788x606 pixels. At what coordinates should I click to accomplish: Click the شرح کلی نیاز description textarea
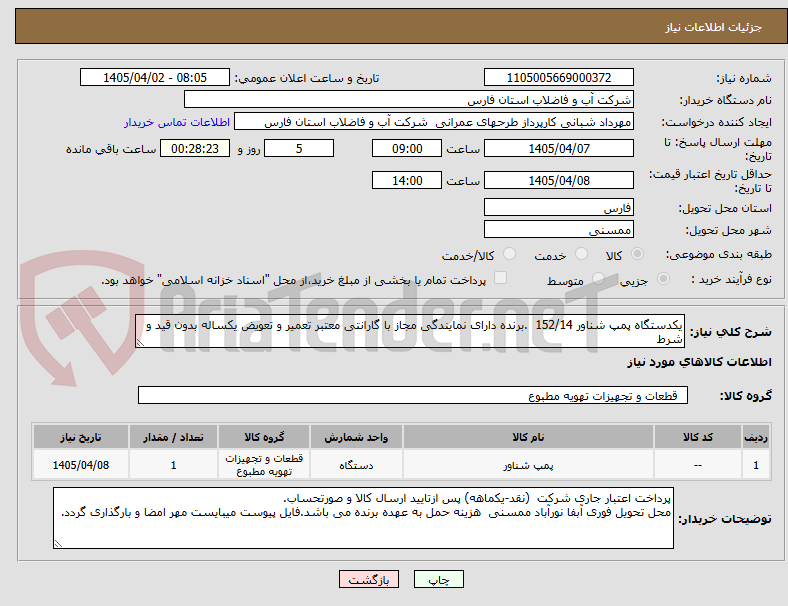[x=410, y=332]
